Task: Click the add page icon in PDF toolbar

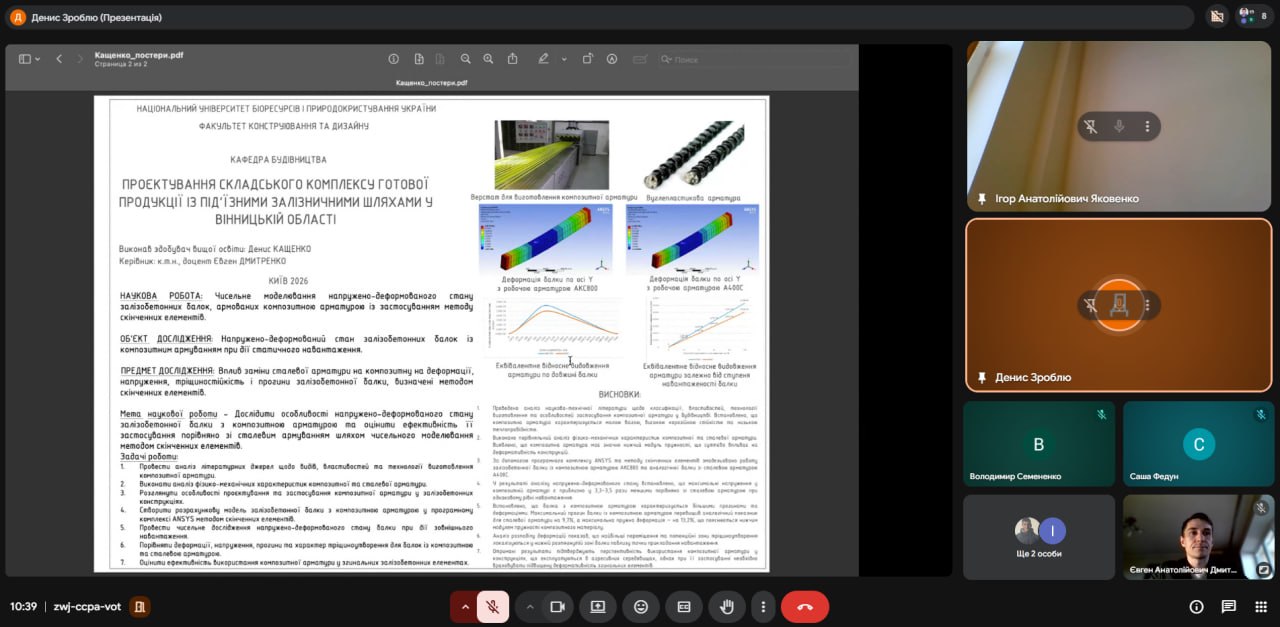Action: 419,59
